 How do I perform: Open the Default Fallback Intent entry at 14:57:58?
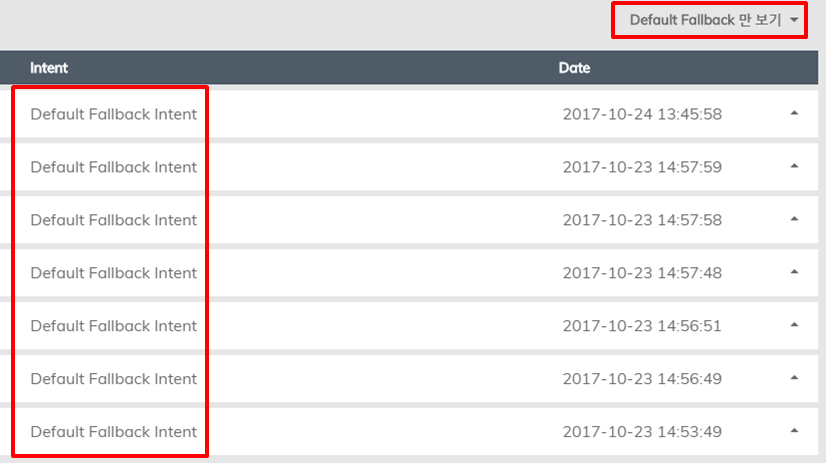click(x=113, y=220)
